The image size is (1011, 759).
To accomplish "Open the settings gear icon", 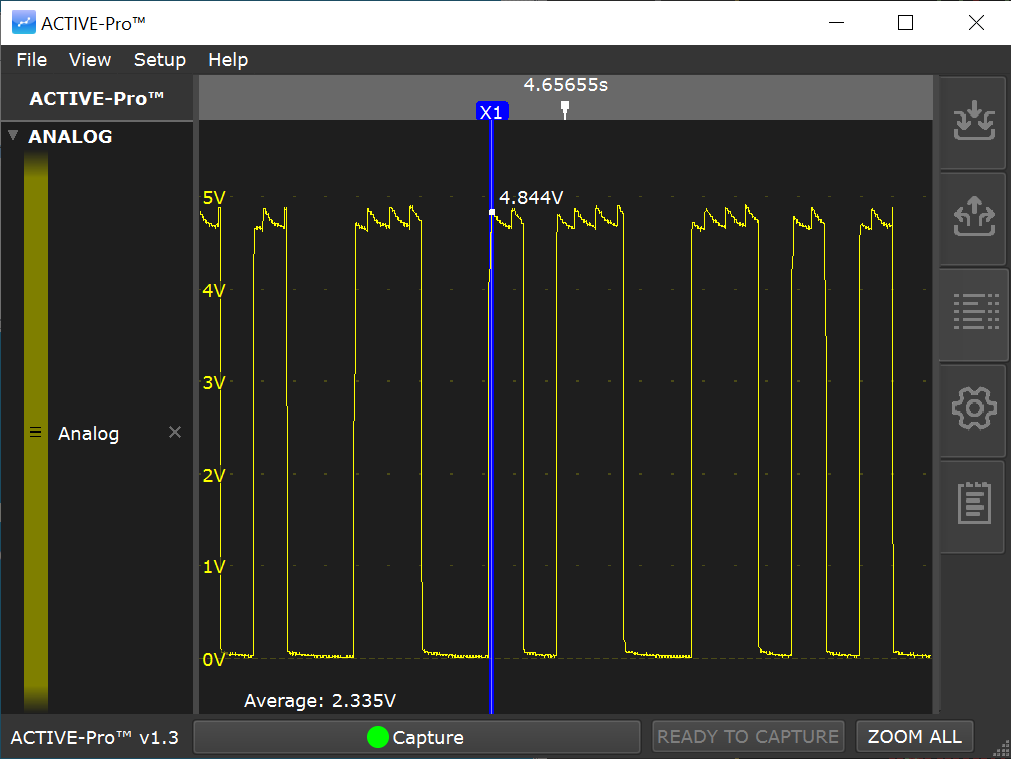I will click(x=974, y=408).
